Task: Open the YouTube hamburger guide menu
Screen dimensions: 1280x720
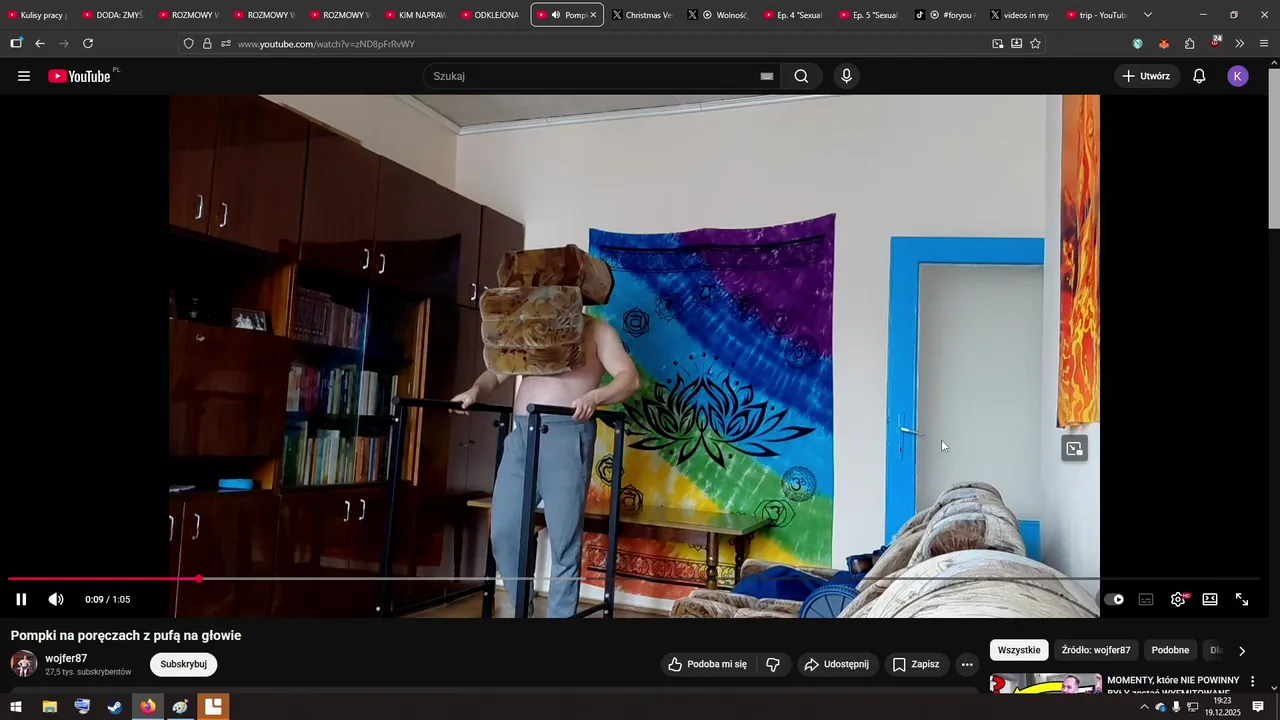Action: (24, 76)
